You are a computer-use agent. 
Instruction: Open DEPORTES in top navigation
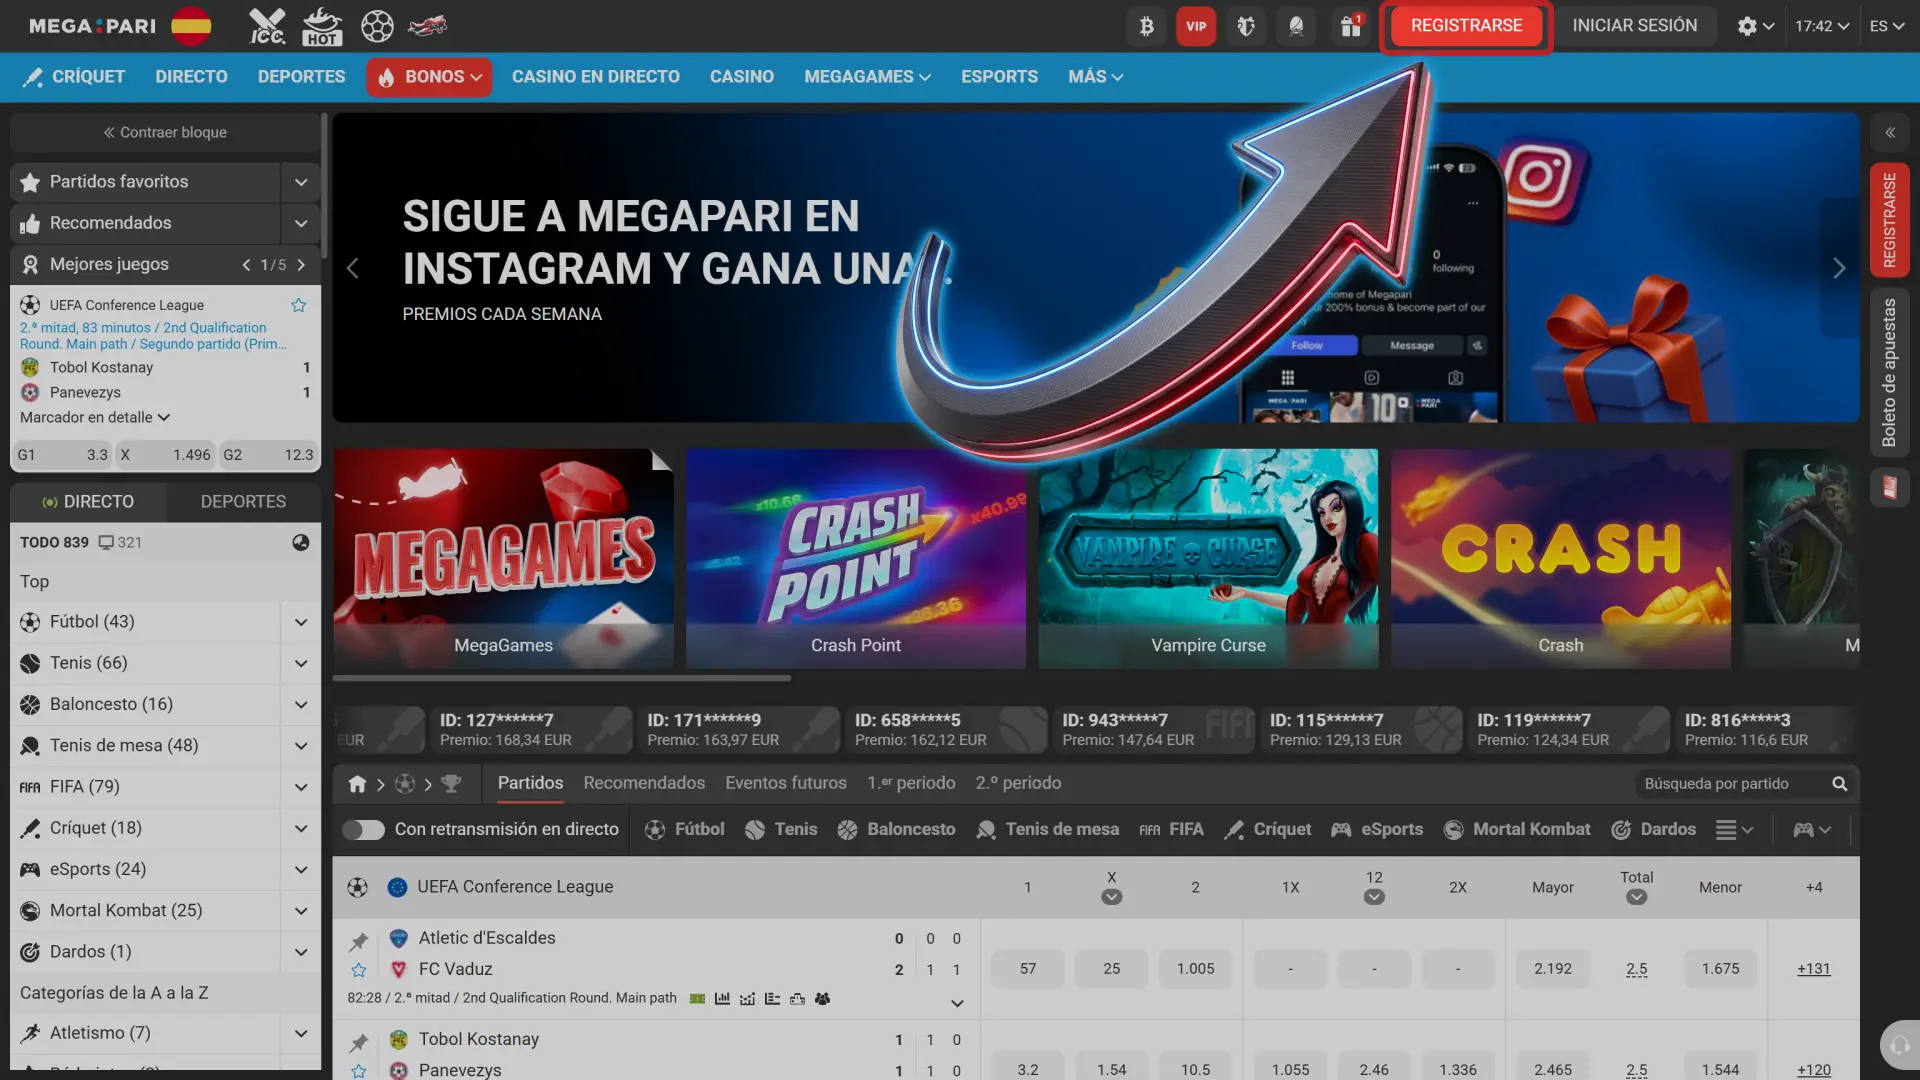301,77
